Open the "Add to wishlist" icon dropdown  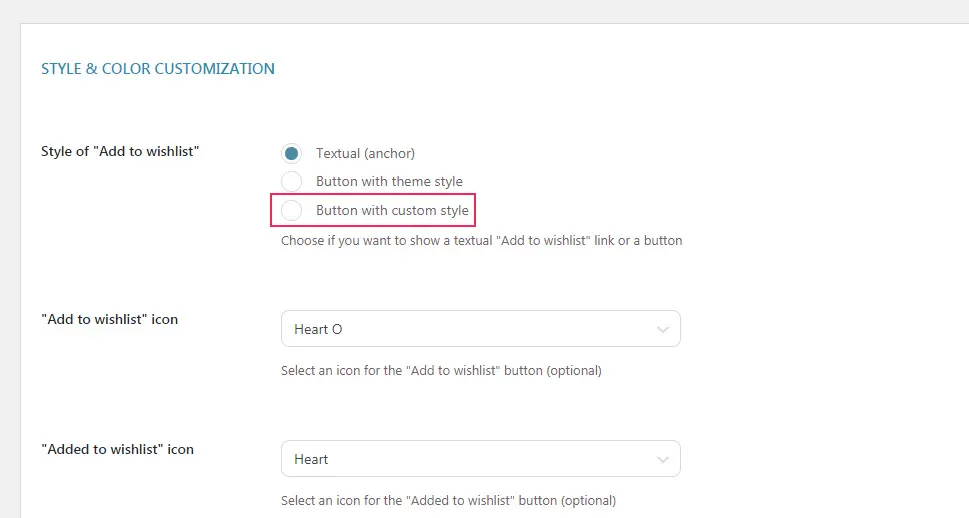481,329
